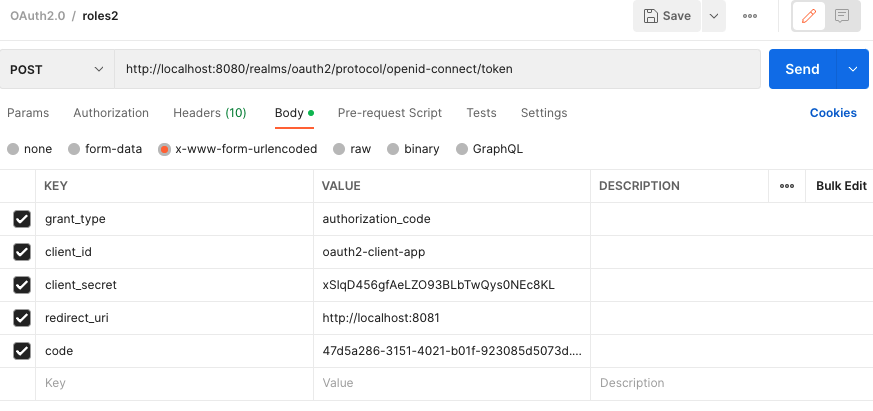Open the Cookies link

(x=833, y=113)
